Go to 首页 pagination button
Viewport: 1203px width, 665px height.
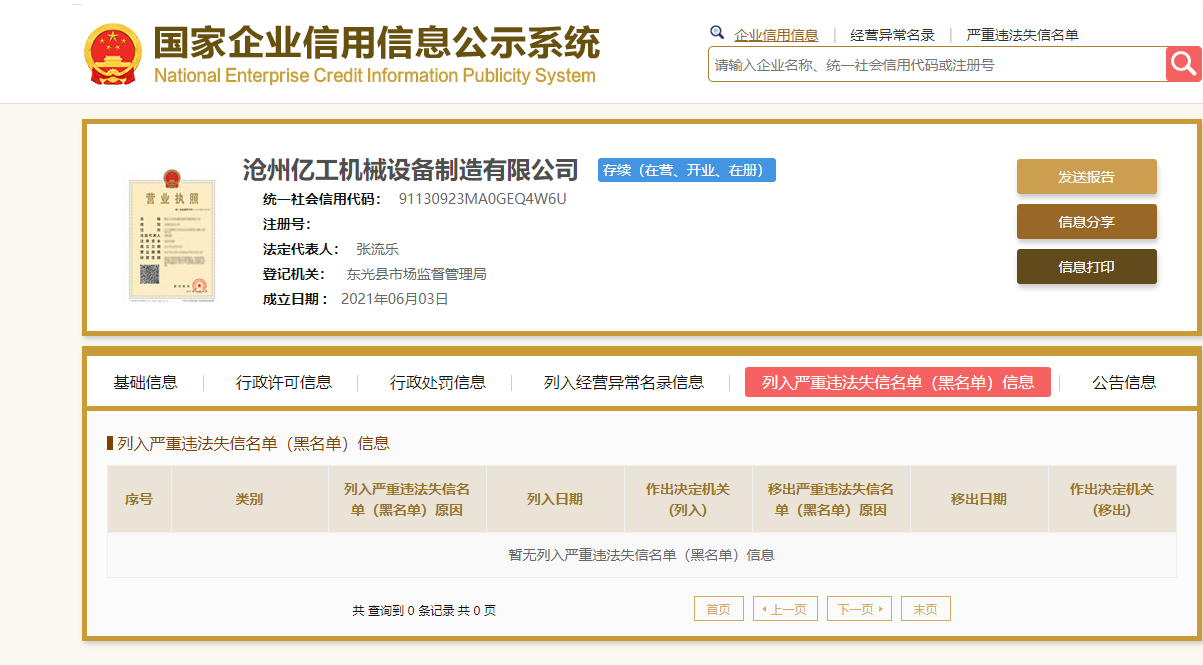(719, 609)
